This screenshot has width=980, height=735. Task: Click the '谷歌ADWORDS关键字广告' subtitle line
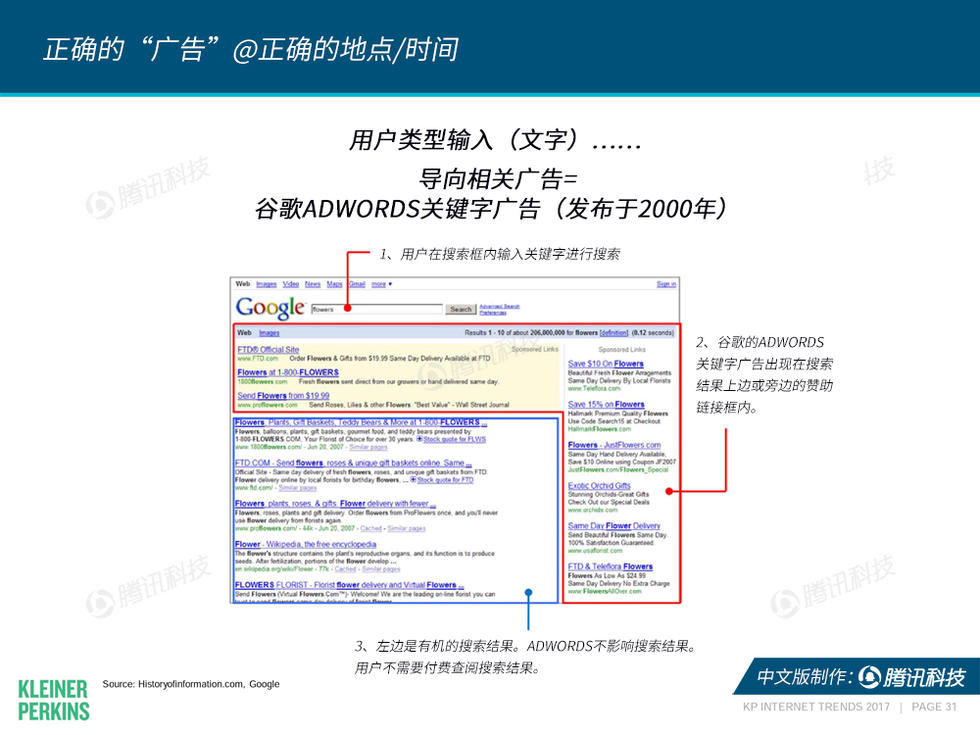(x=491, y=209)
